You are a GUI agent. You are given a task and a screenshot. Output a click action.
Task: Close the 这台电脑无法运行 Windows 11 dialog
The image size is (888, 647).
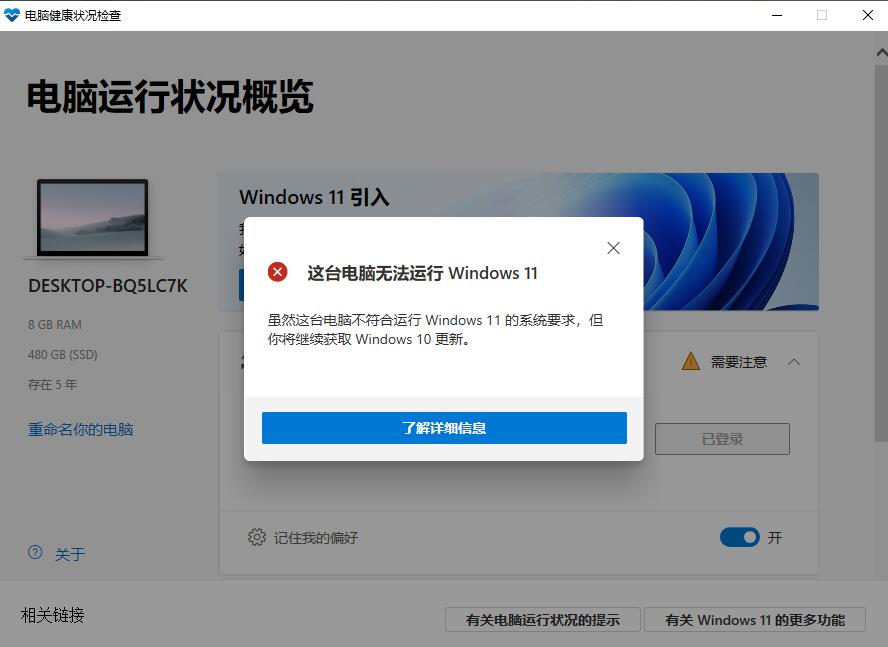click(x=613, y=248)
